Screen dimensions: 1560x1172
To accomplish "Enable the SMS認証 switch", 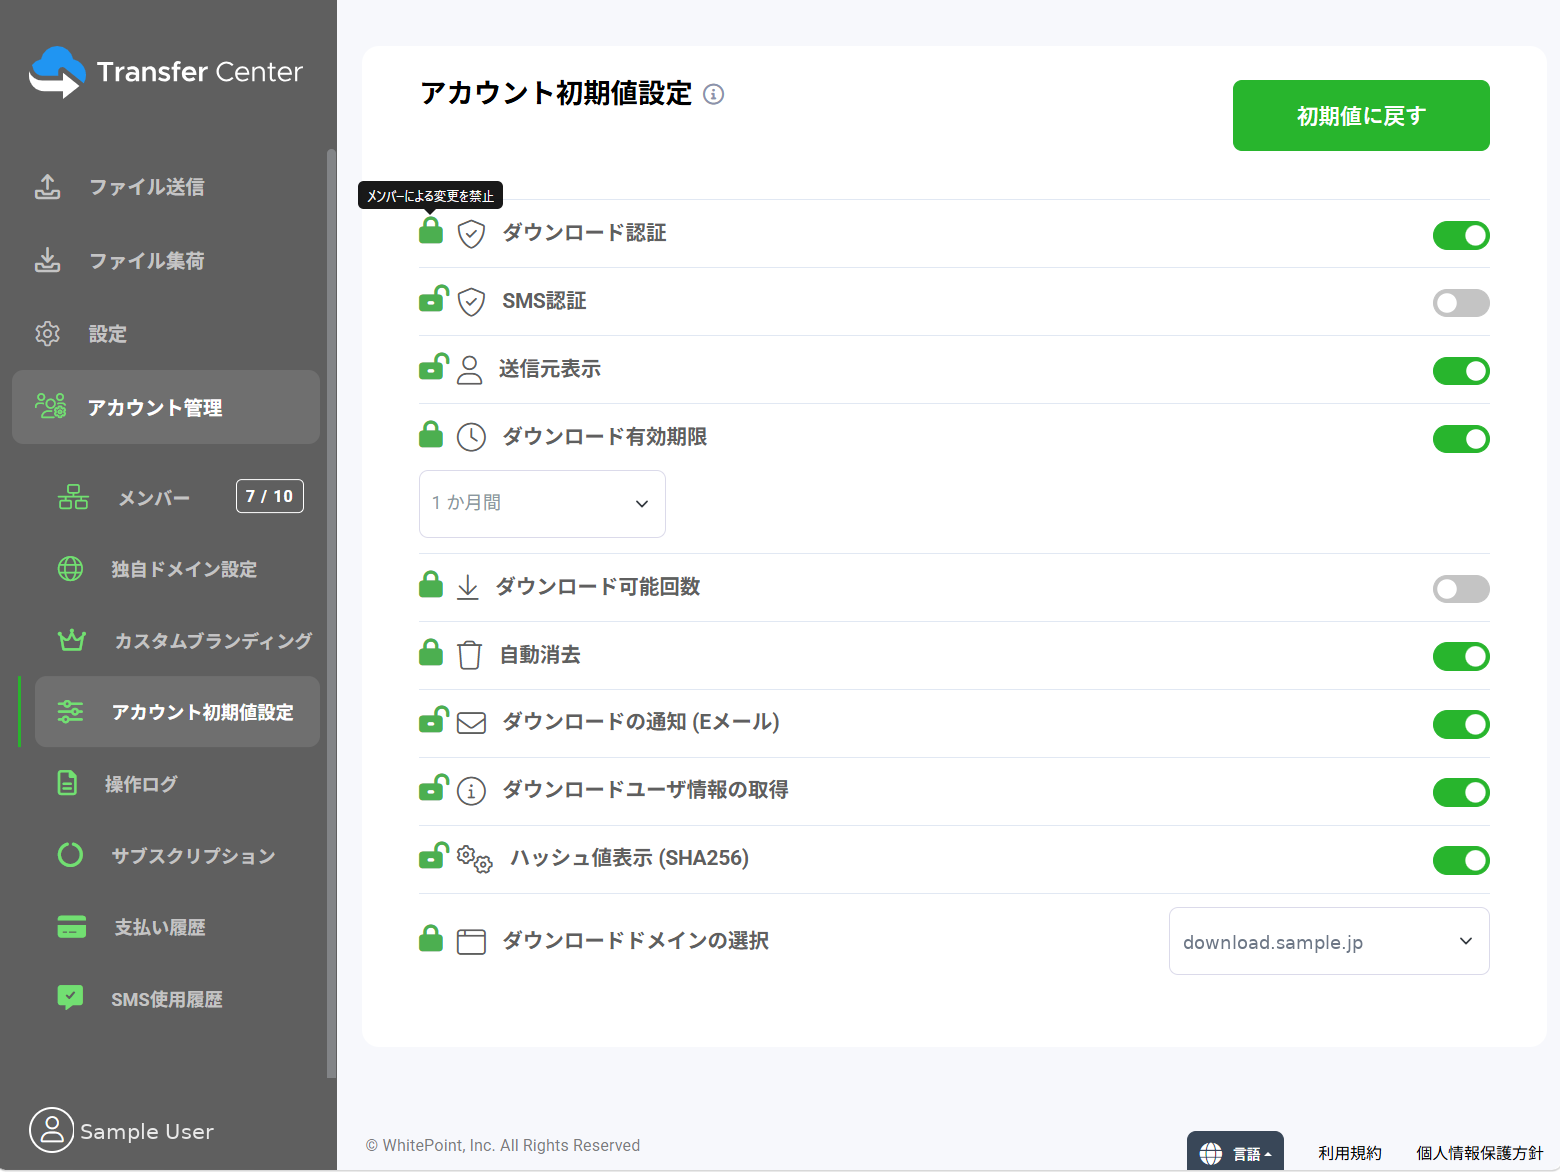I will click(1461, 303).
